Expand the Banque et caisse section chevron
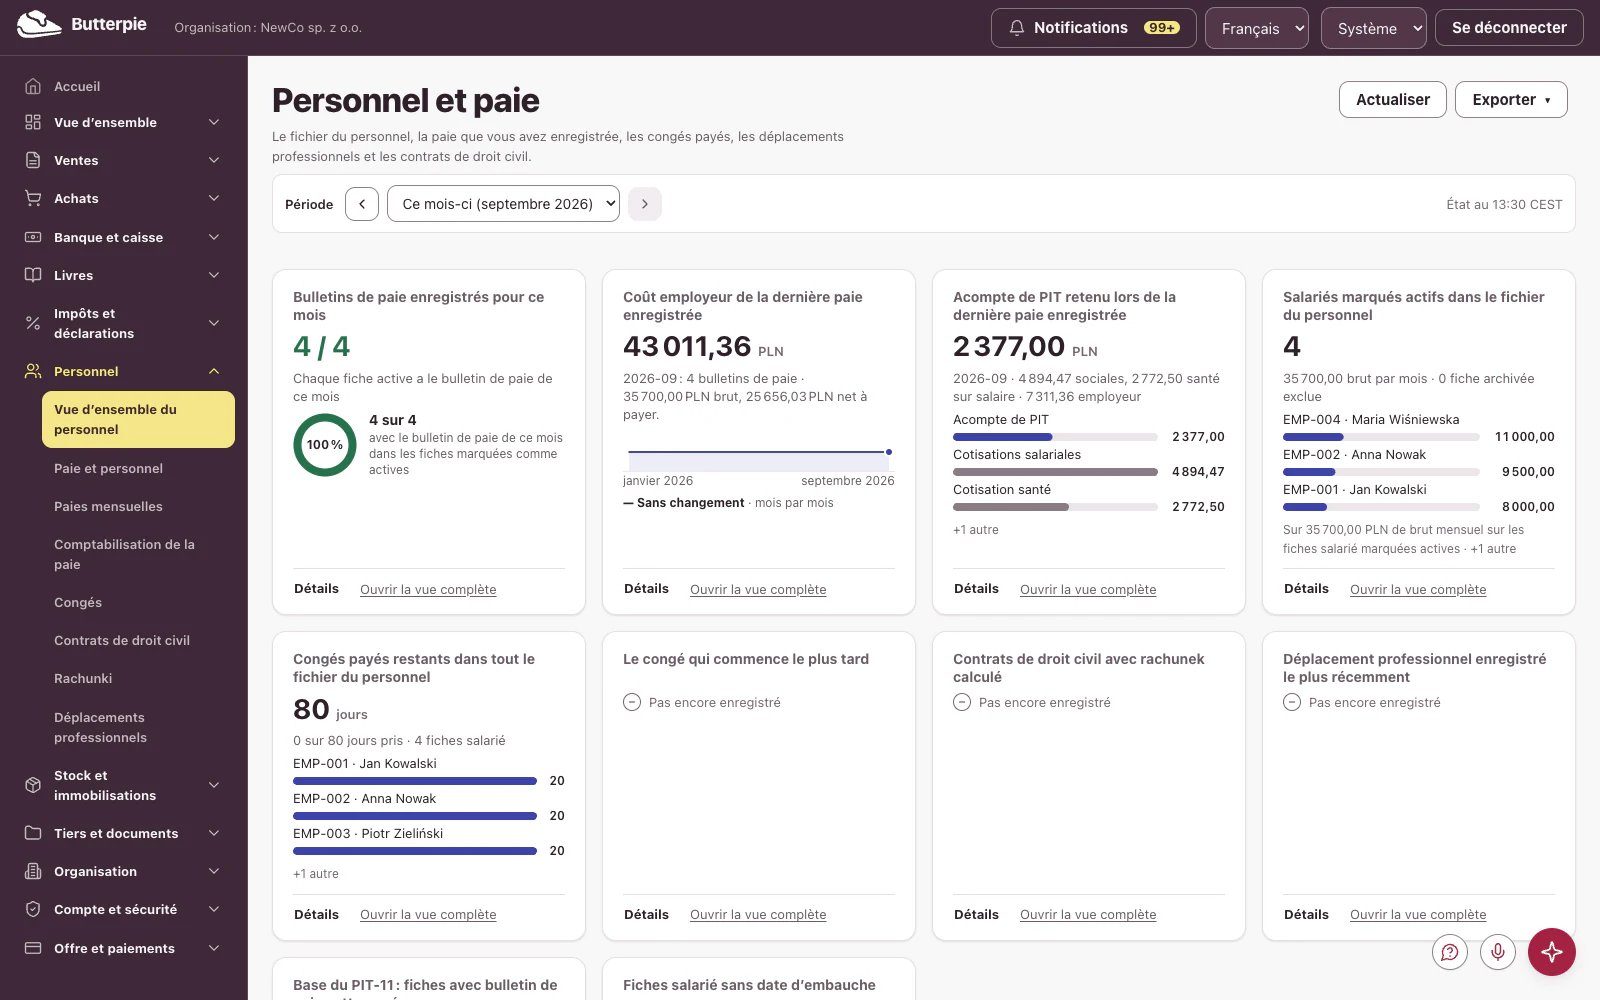1600x1000 pixels. click(214, 237)
